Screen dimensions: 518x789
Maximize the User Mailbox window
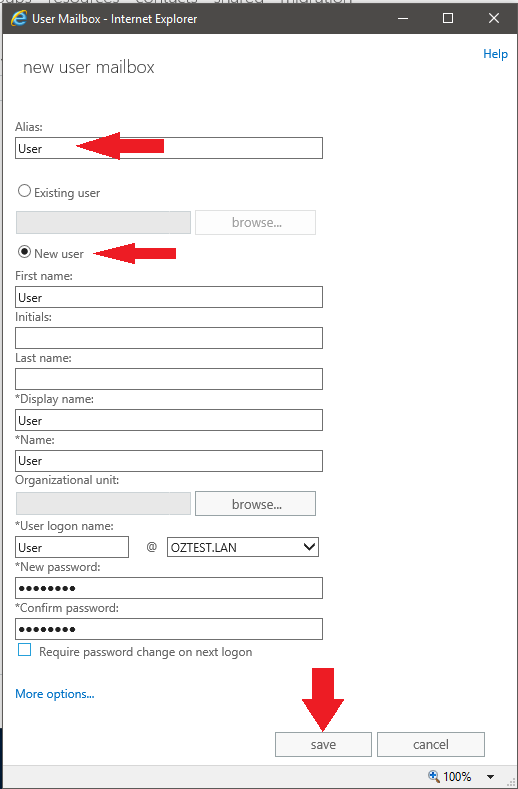(x=448, y=19)
